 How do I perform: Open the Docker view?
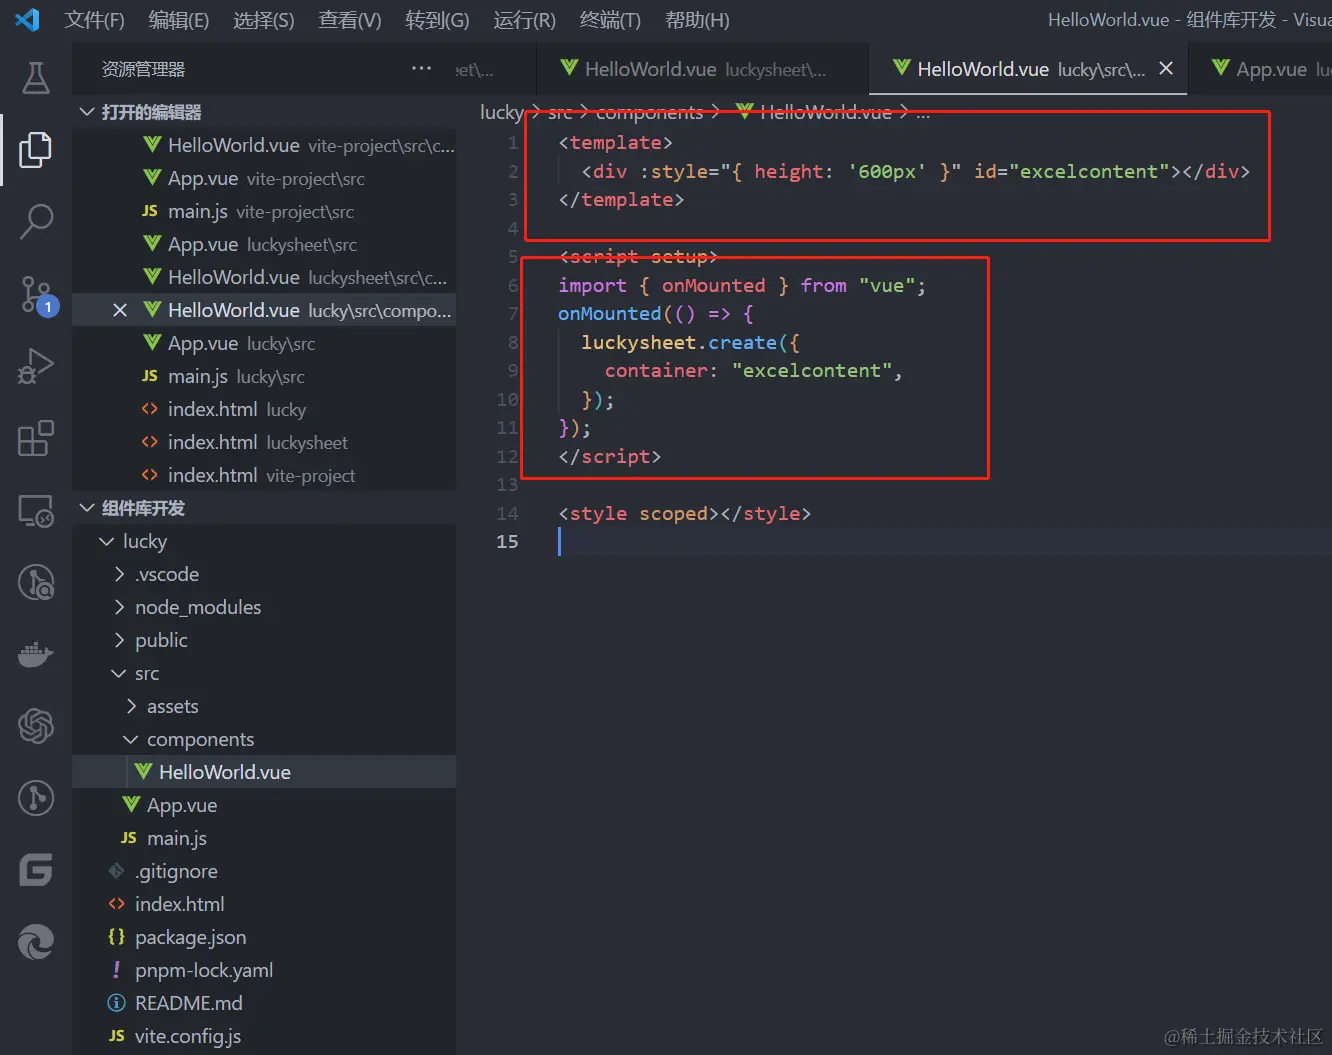(x=36, y=654)
